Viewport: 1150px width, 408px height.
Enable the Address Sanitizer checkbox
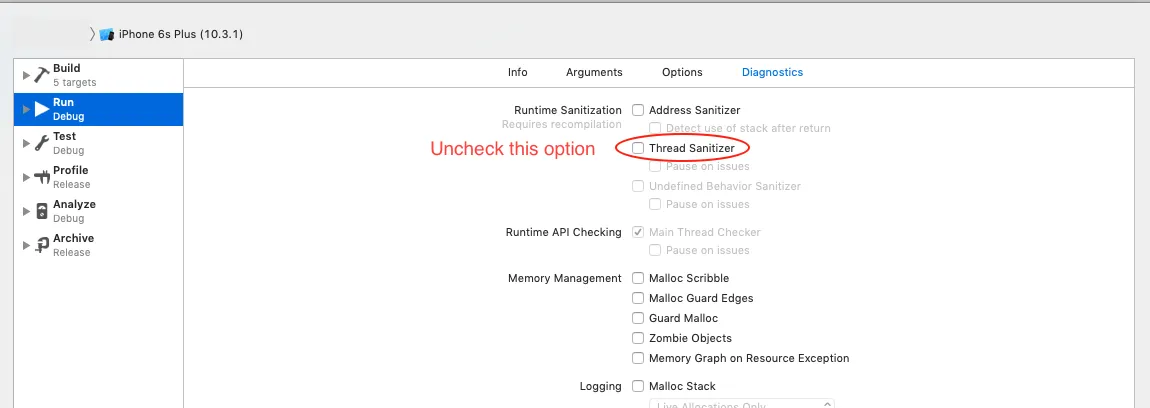pos(638,110)
